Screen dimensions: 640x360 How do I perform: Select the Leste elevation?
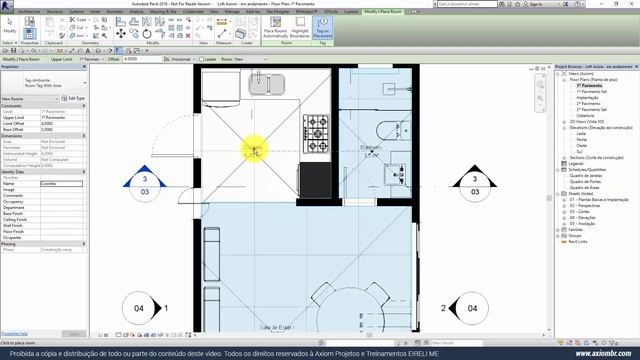pos(581,134)
